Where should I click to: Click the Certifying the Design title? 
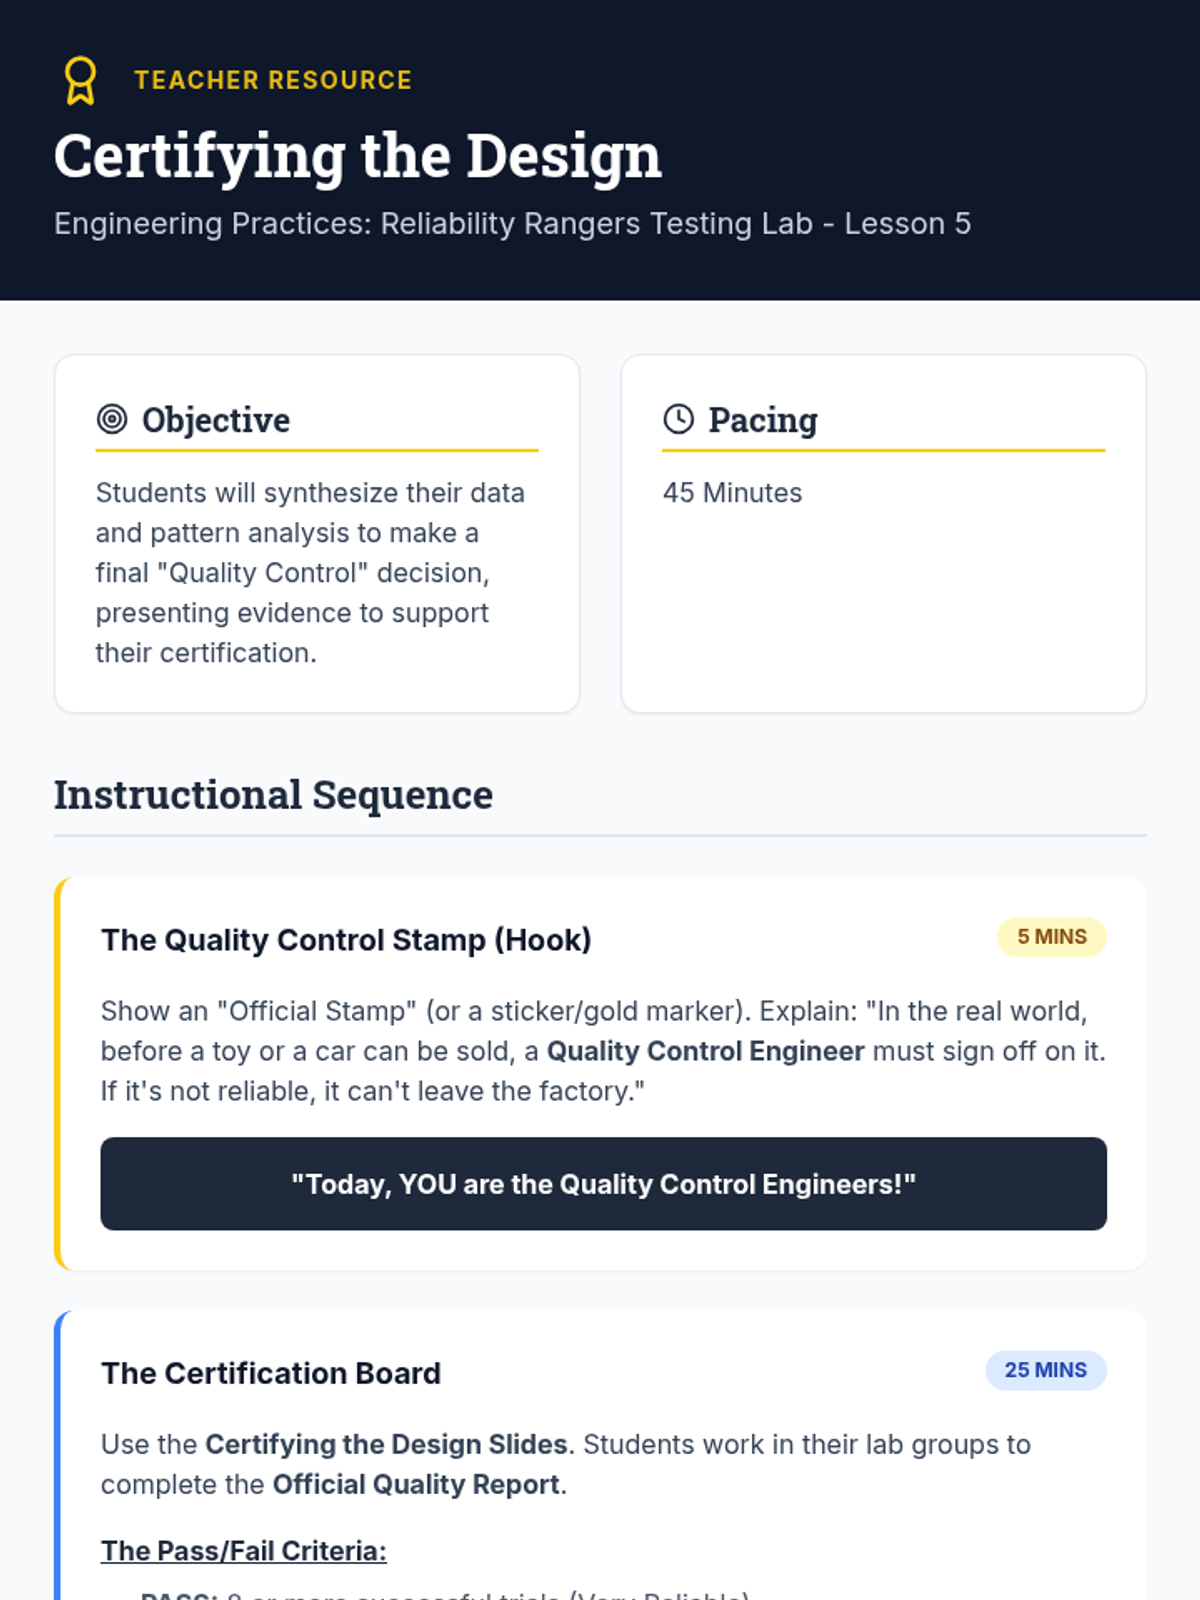[x=357, y=157]
